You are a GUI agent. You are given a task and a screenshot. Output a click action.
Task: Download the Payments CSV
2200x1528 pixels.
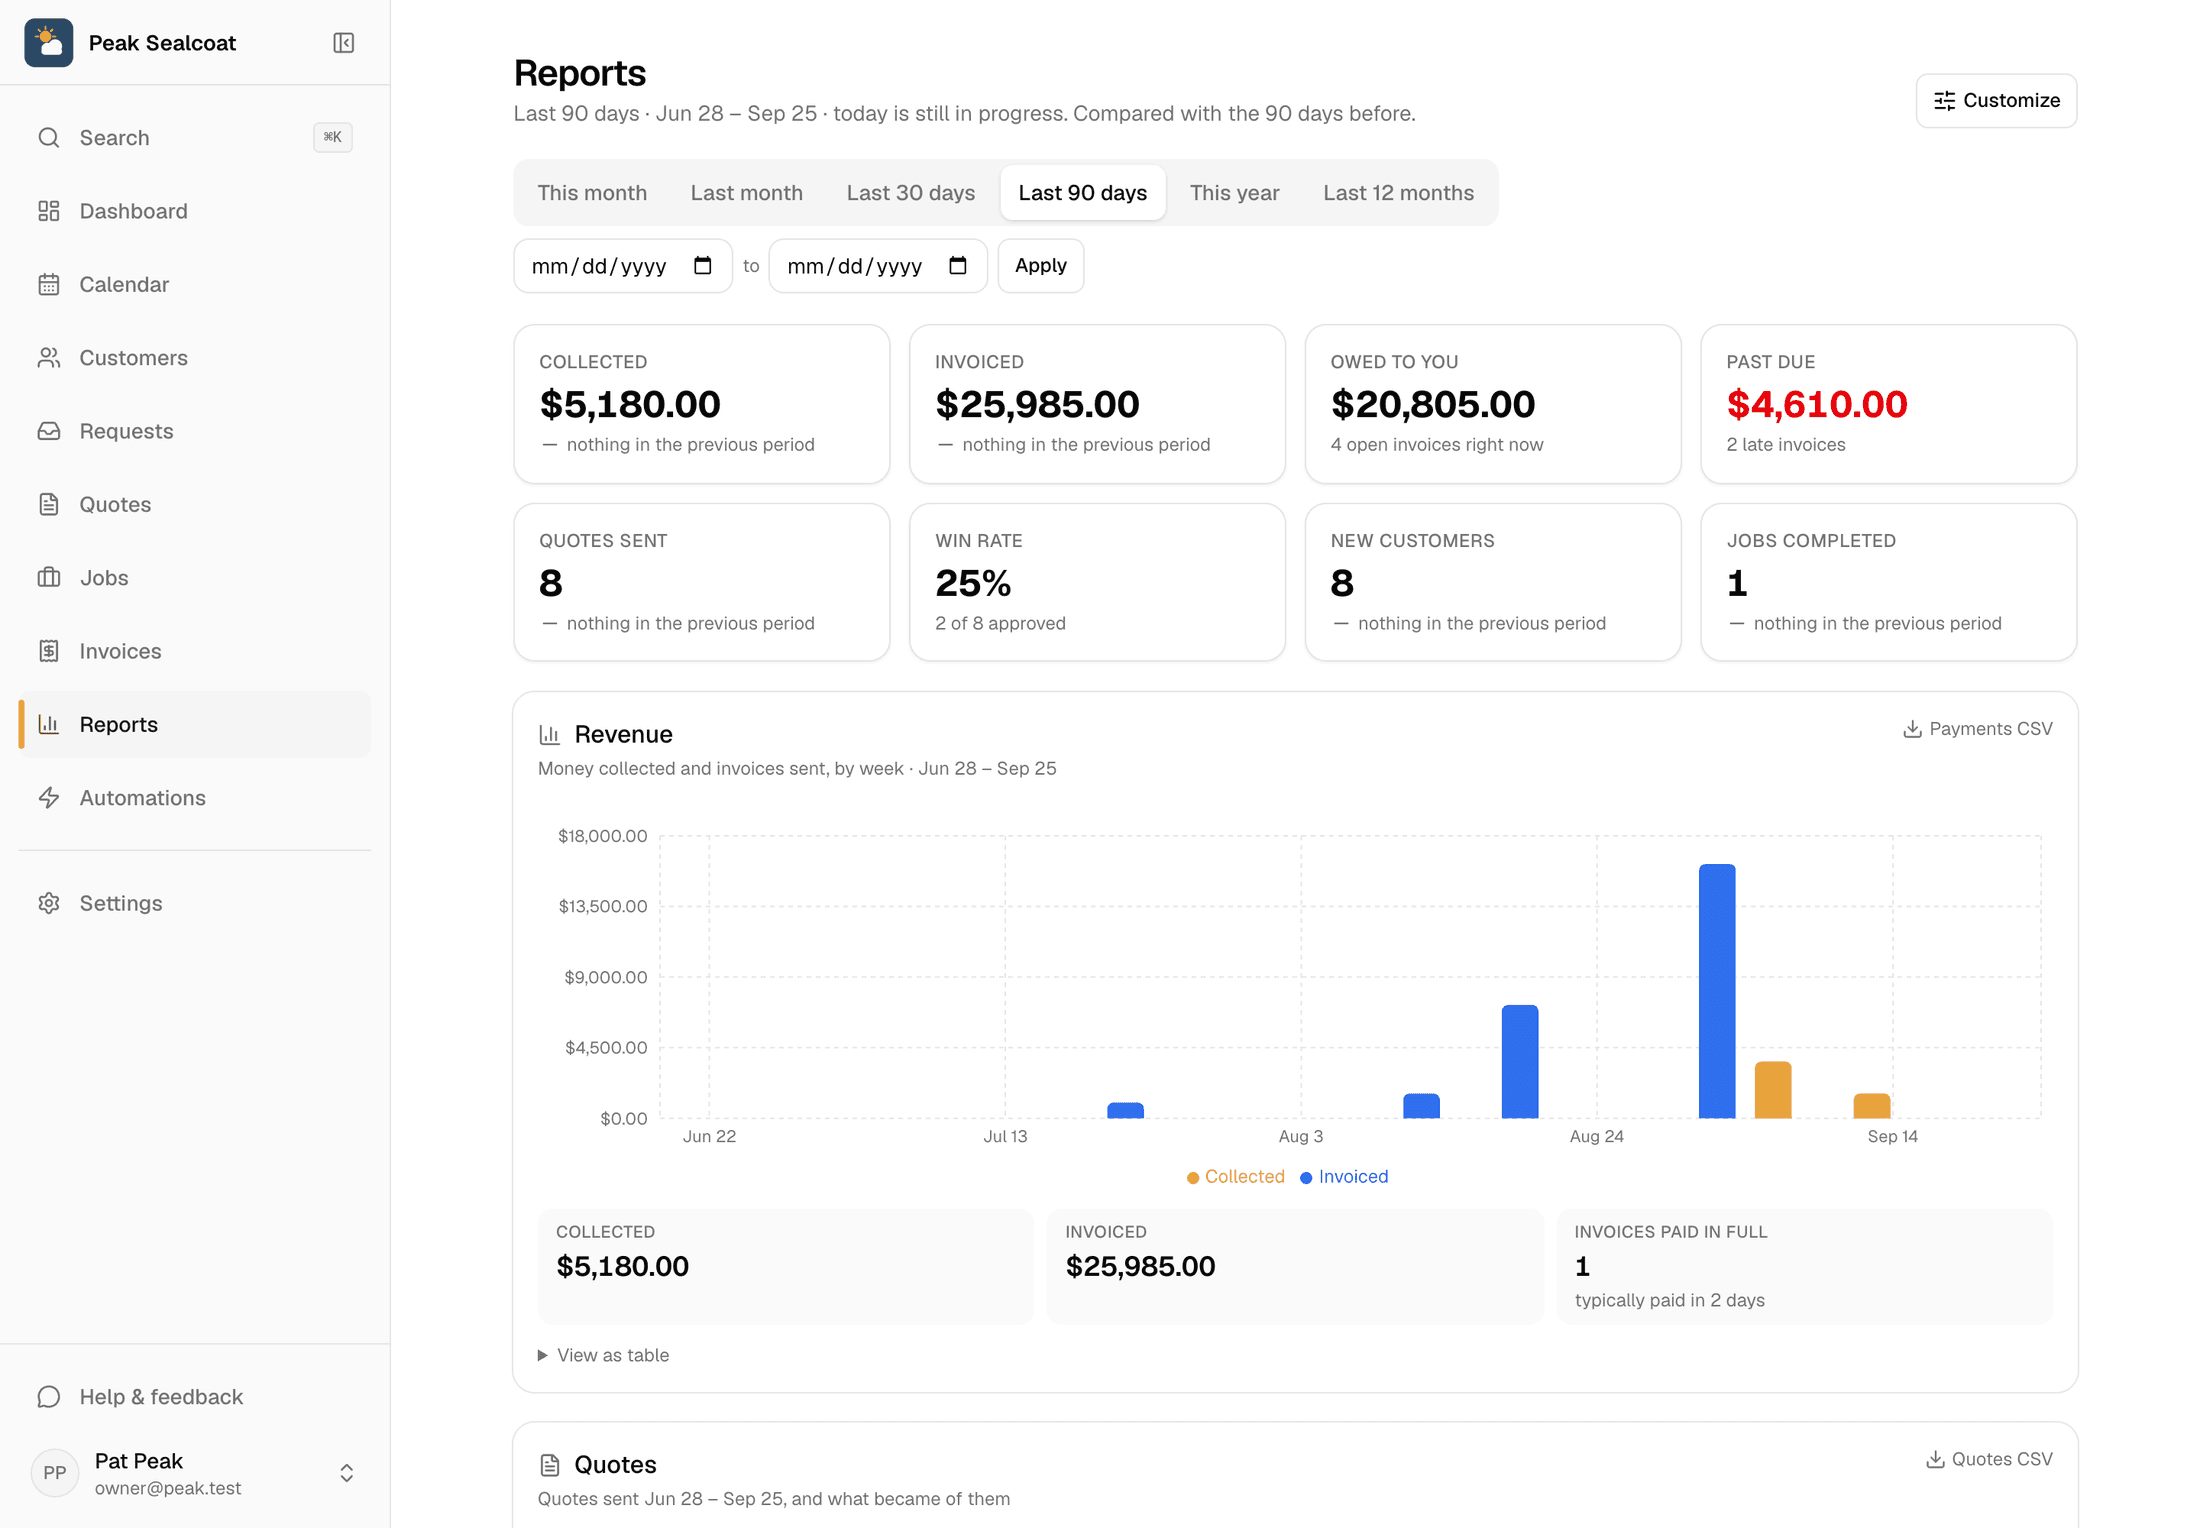pos(1978,729)
